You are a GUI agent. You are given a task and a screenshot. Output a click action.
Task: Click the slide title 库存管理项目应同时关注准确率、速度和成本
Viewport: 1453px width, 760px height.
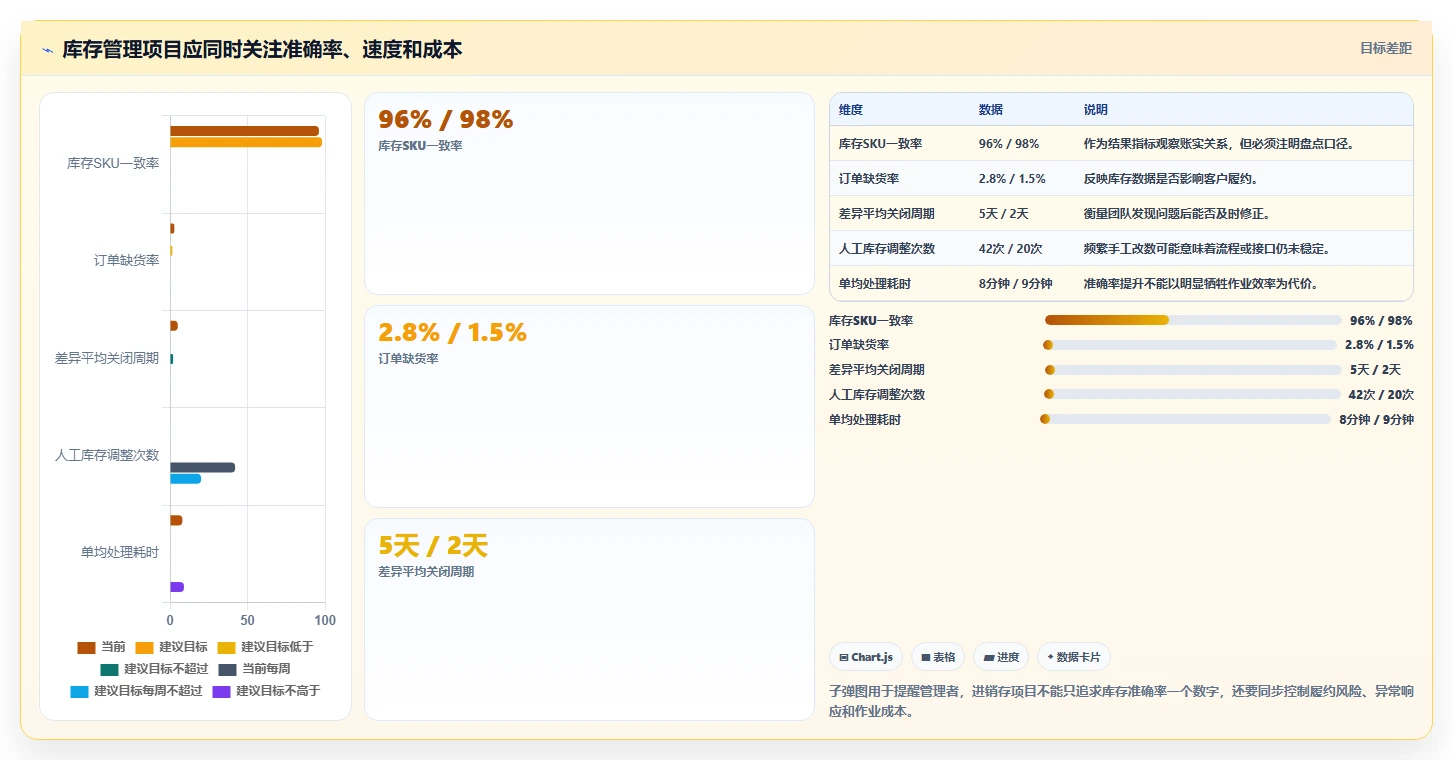262,50
